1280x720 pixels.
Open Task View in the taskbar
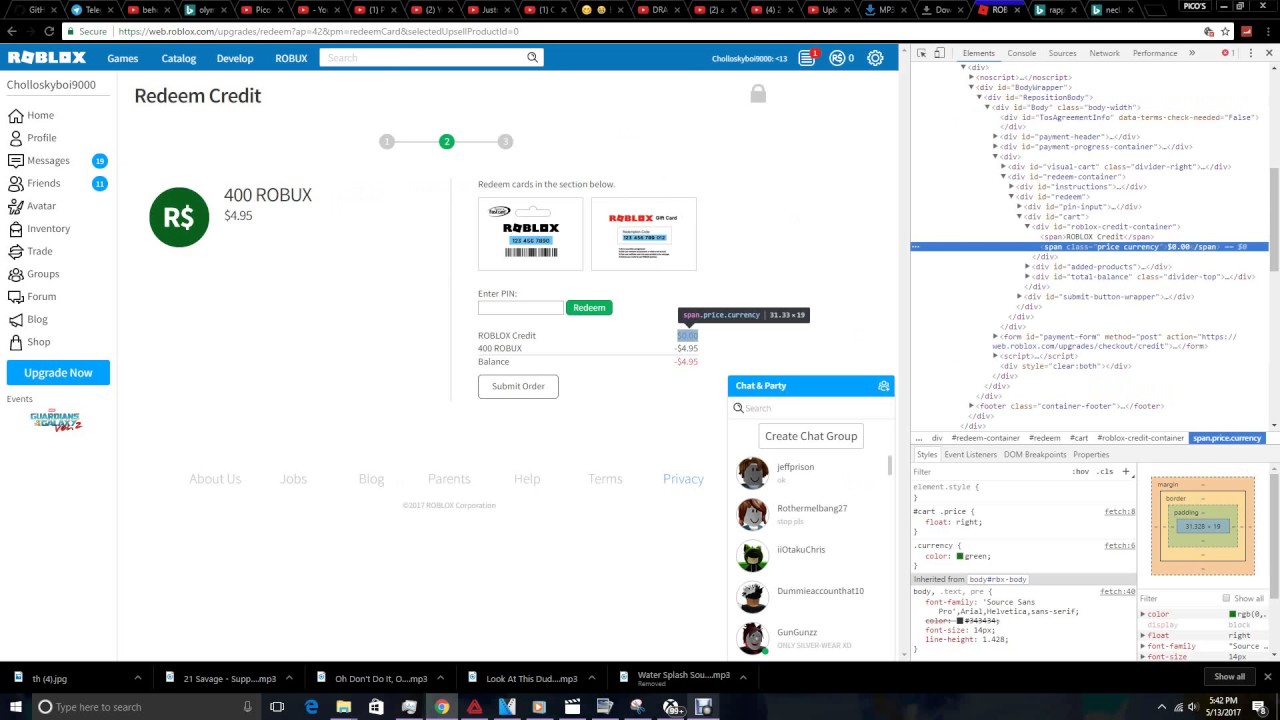[x=277, y=707]
